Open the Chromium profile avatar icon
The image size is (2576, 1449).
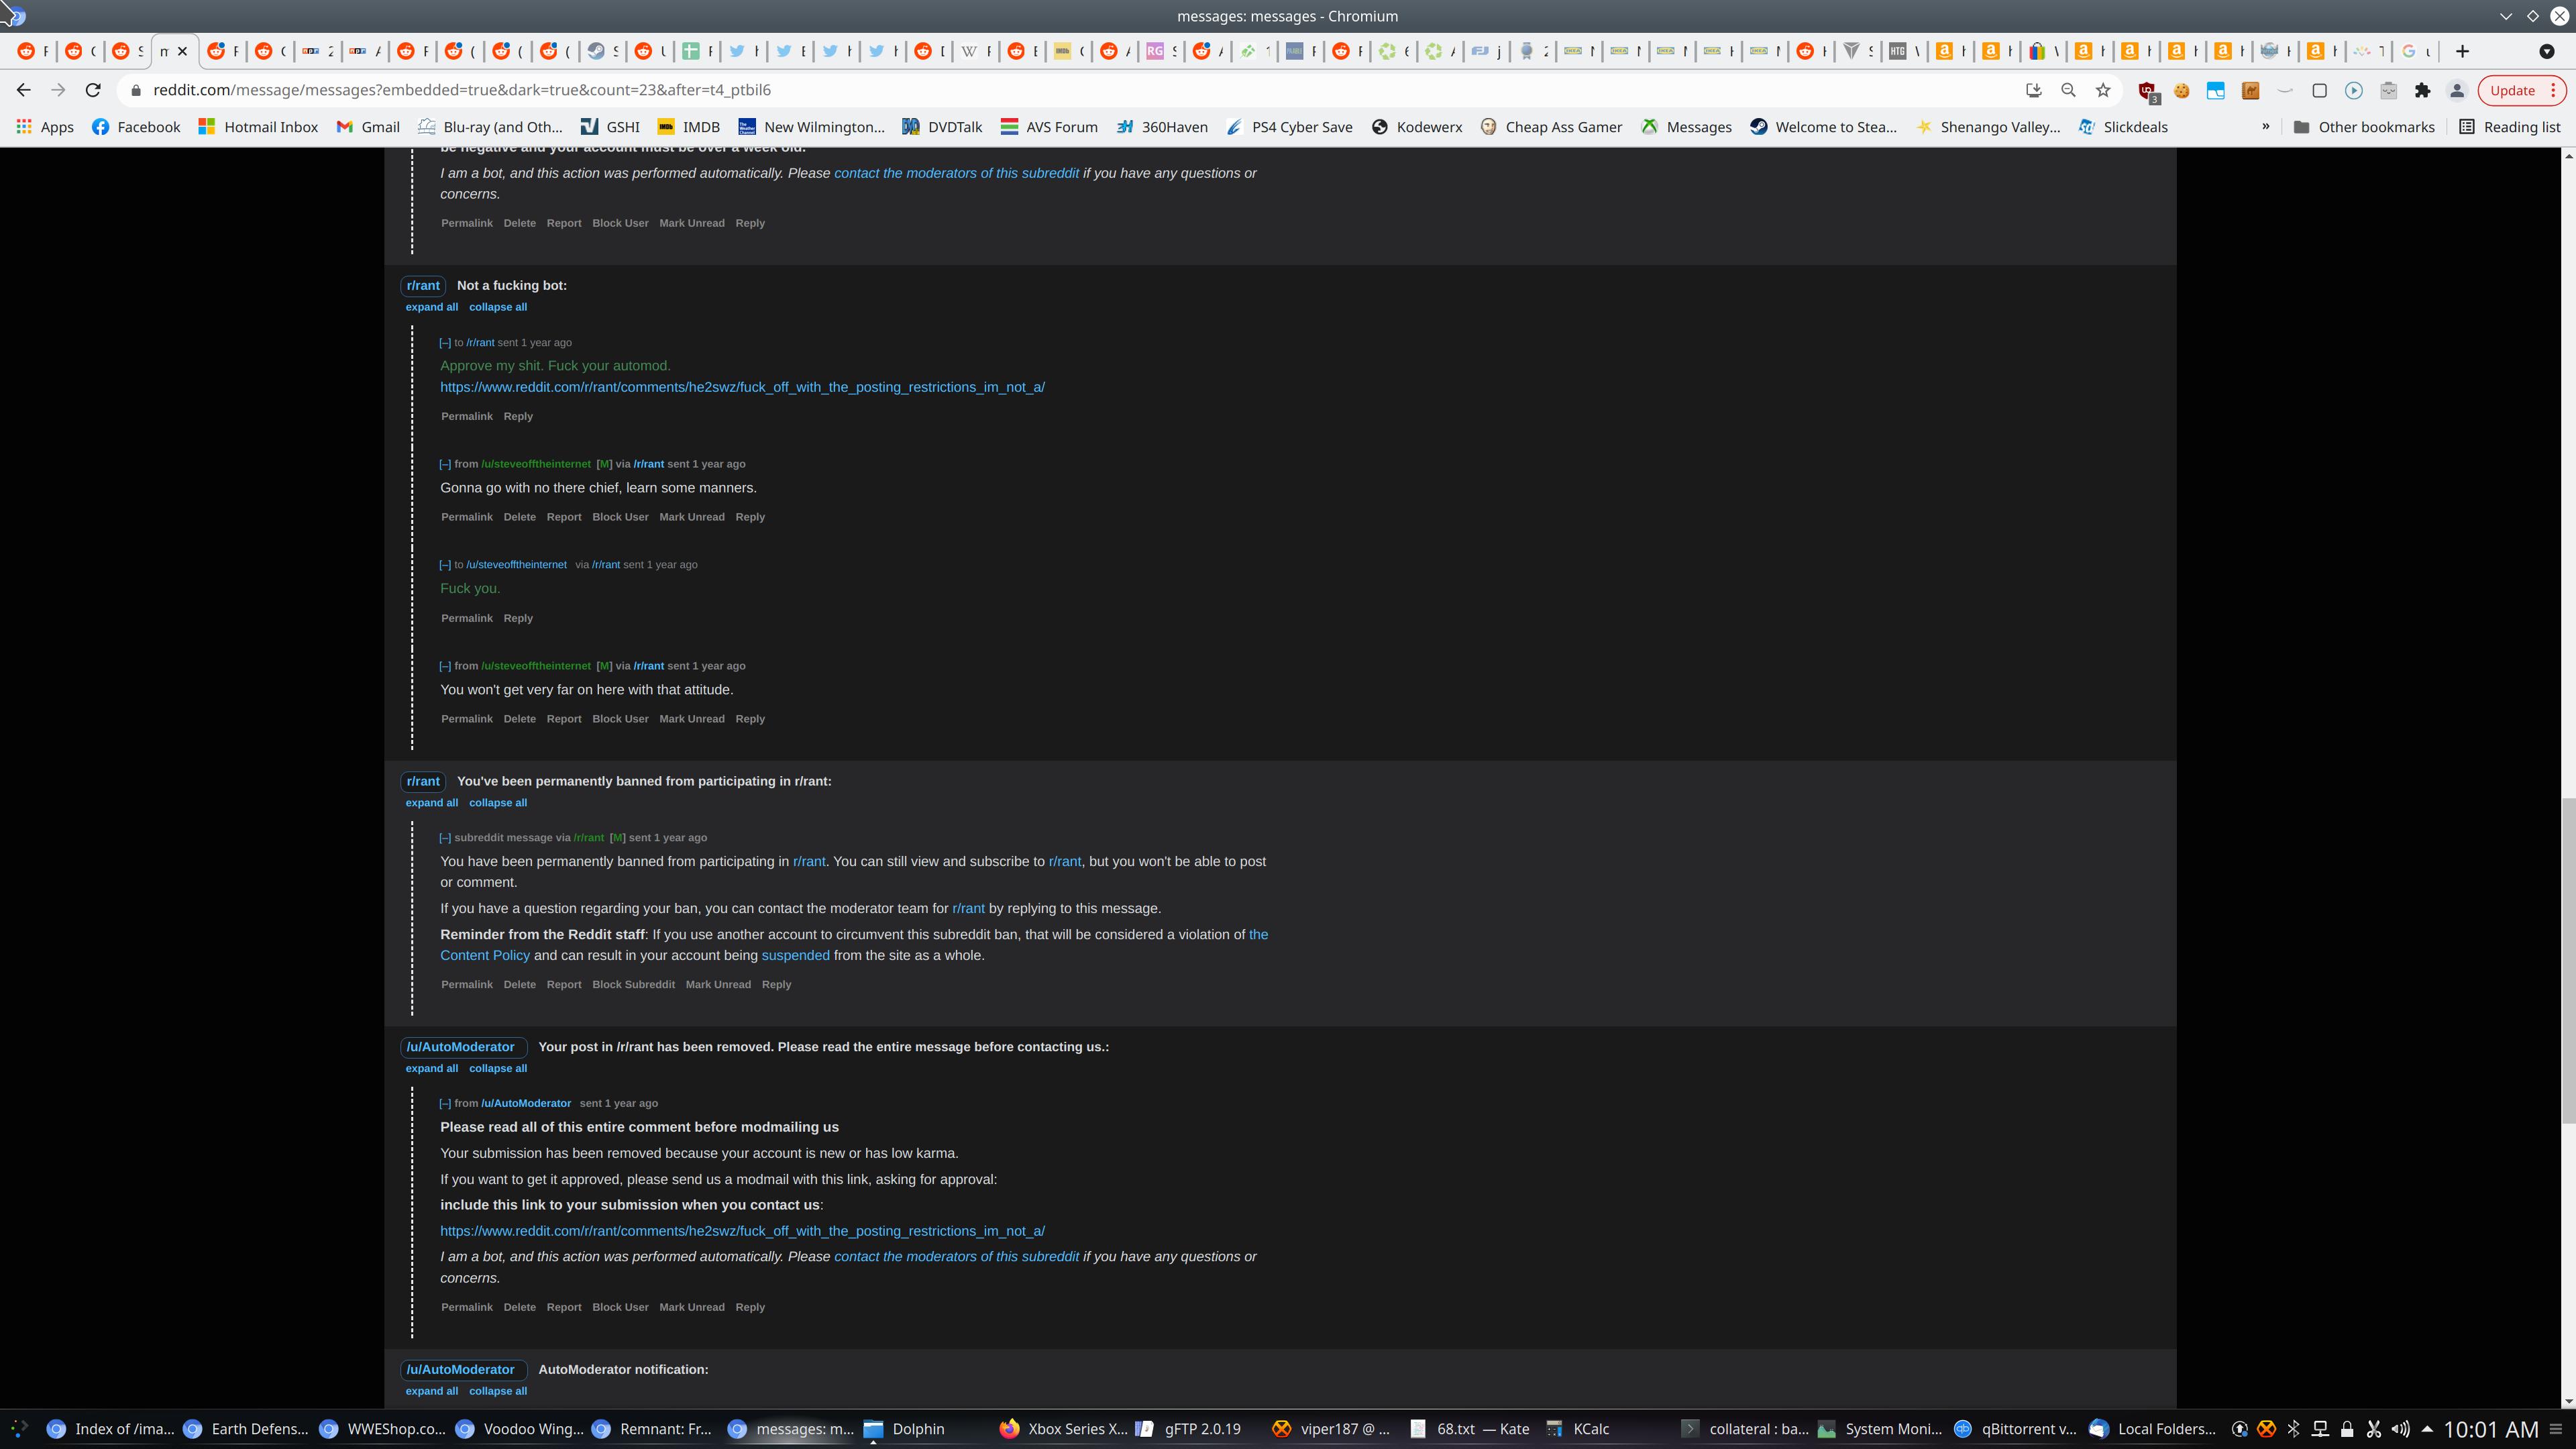pos(2456,91)
